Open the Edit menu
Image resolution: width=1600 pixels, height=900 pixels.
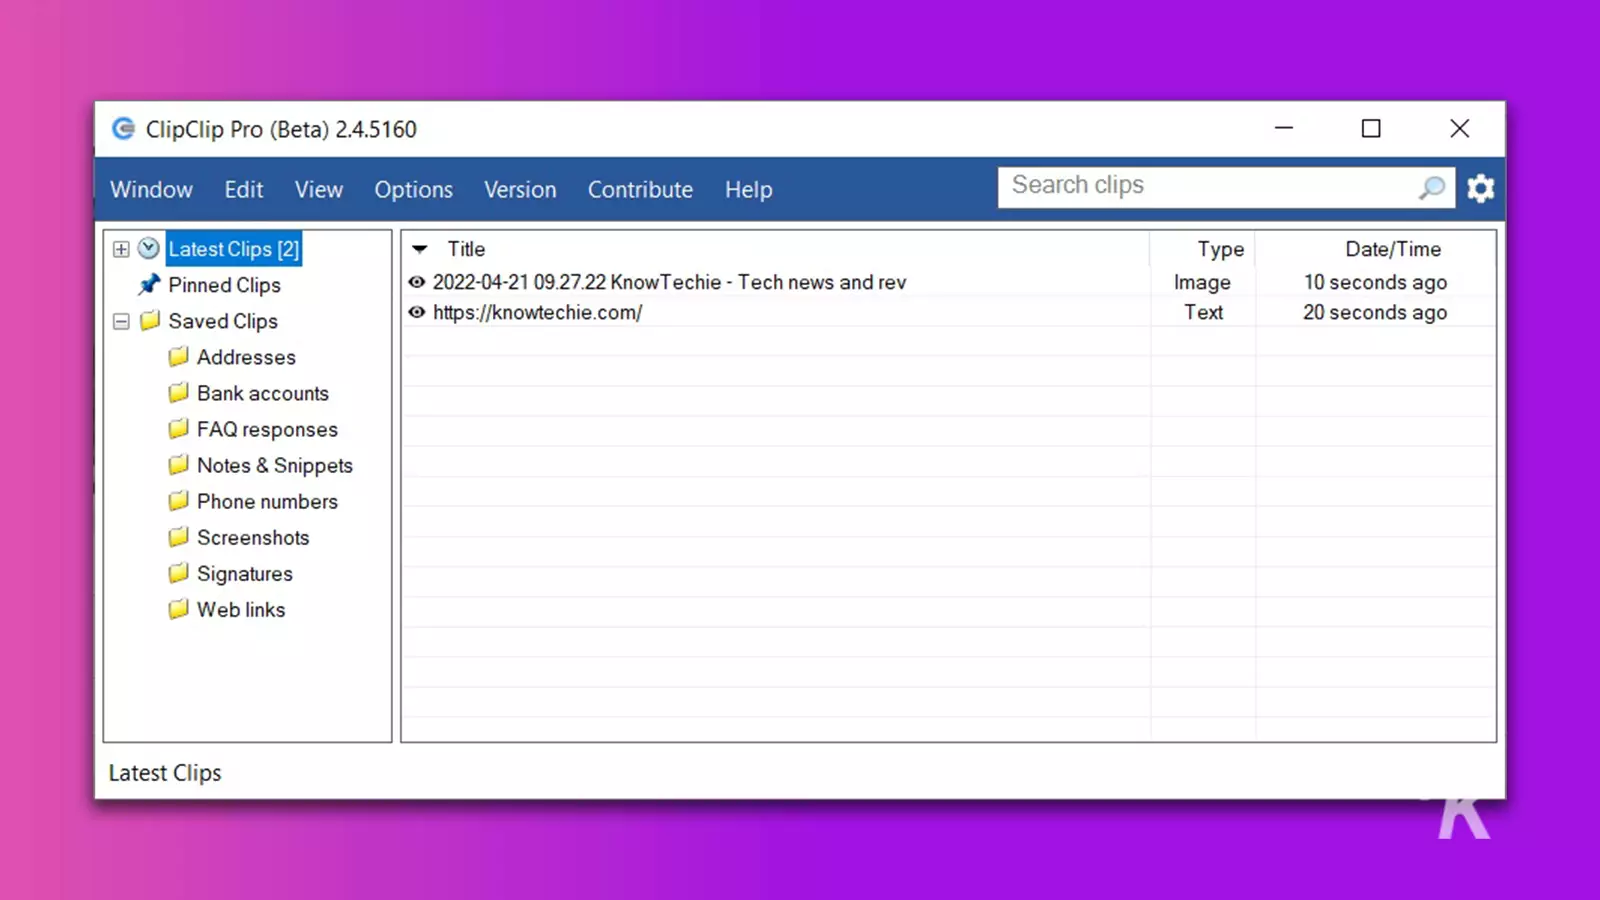(x=244, y=189)
